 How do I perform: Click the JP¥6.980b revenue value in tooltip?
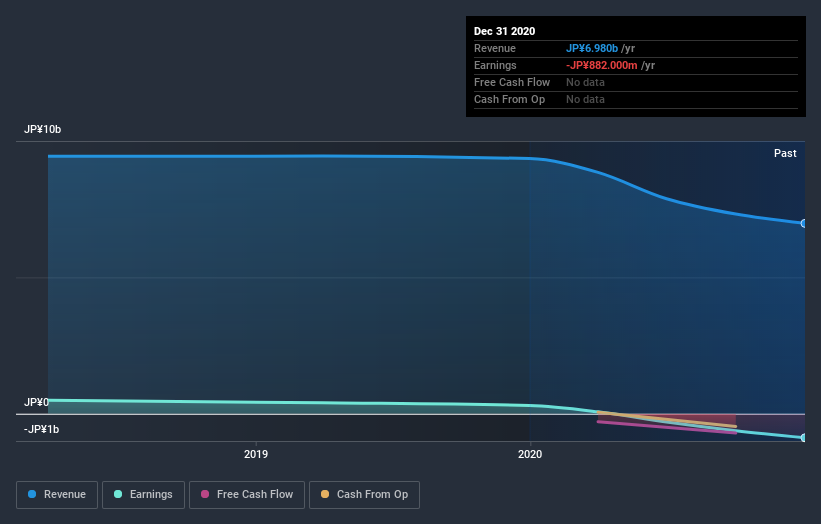(x=592, y=48)
